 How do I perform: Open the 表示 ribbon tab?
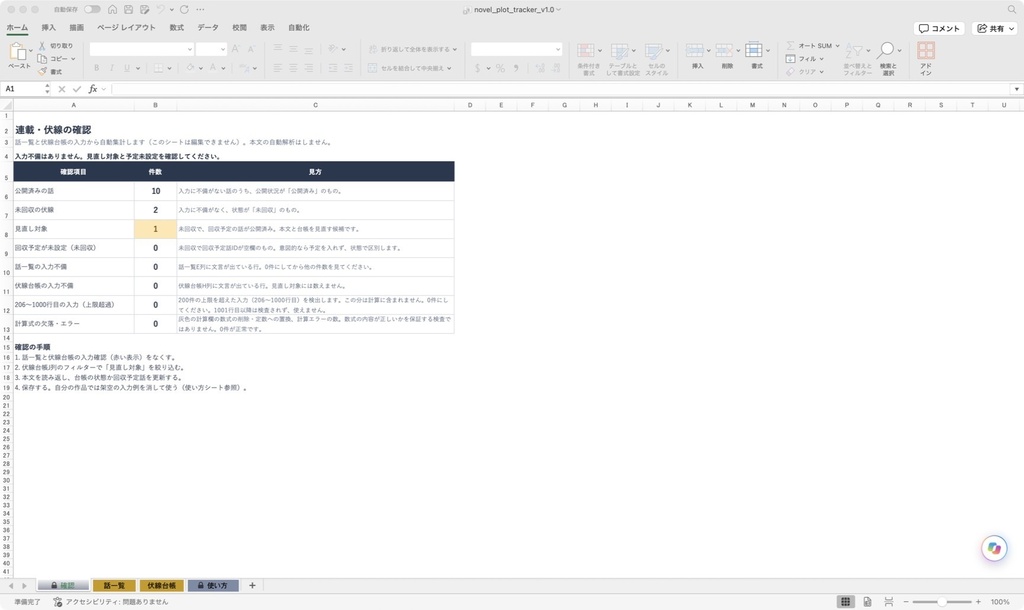point(267,27)
